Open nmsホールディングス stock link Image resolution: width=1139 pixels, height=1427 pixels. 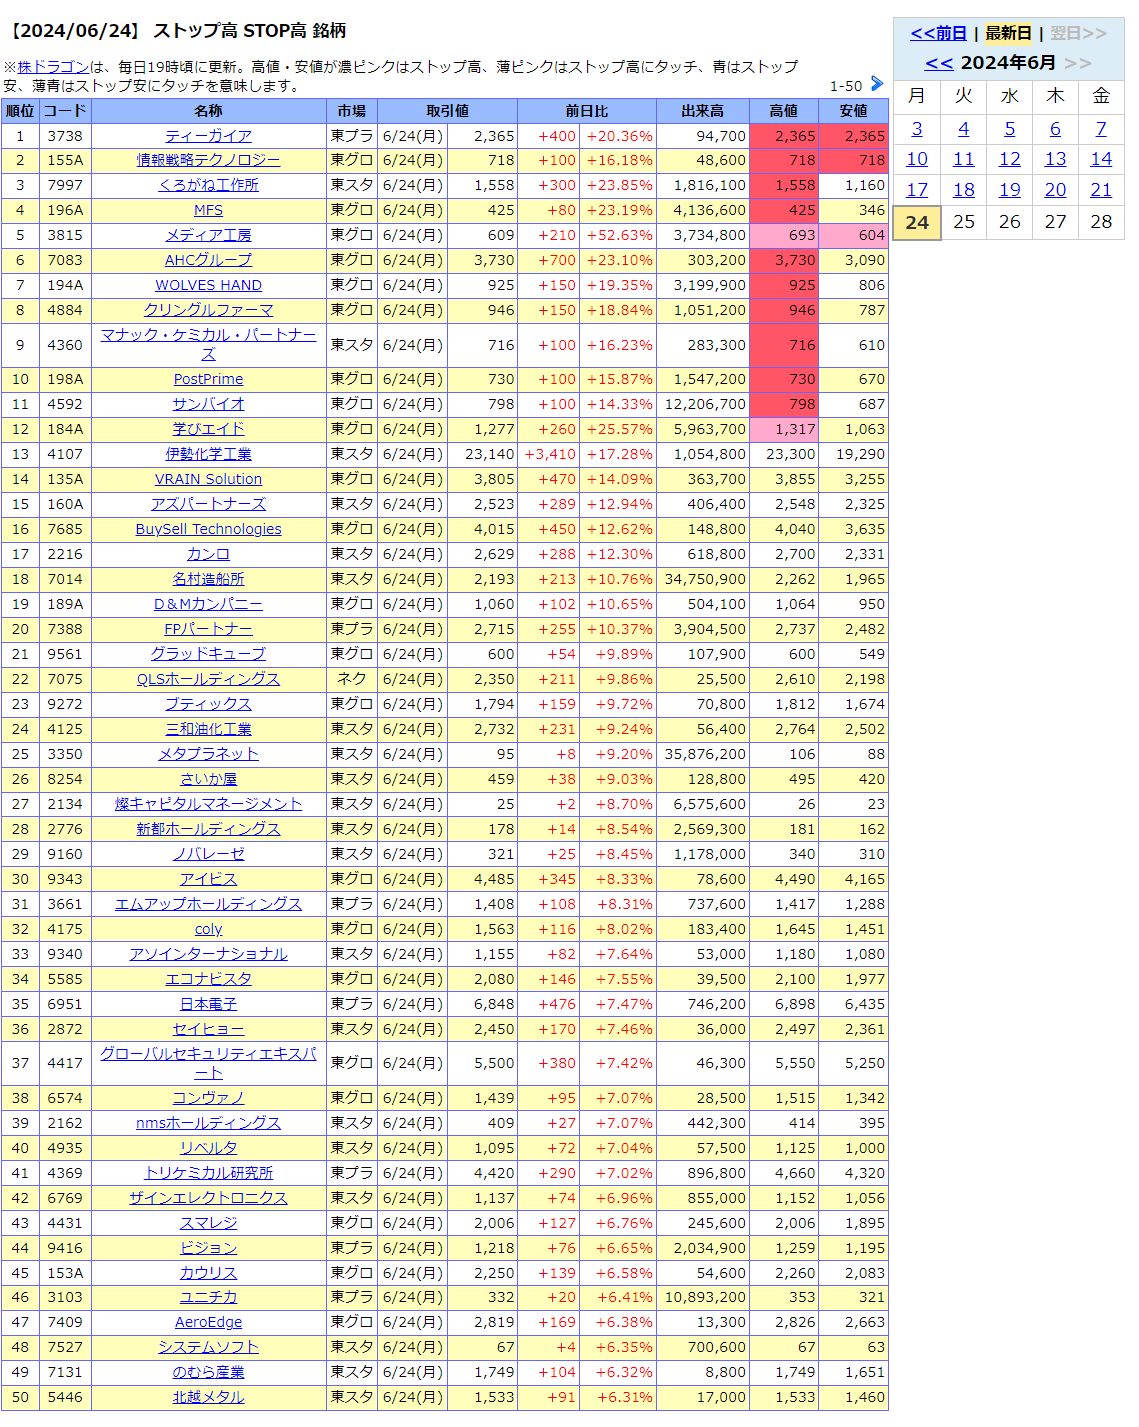pyautogui.click(x=208, y=1123)
